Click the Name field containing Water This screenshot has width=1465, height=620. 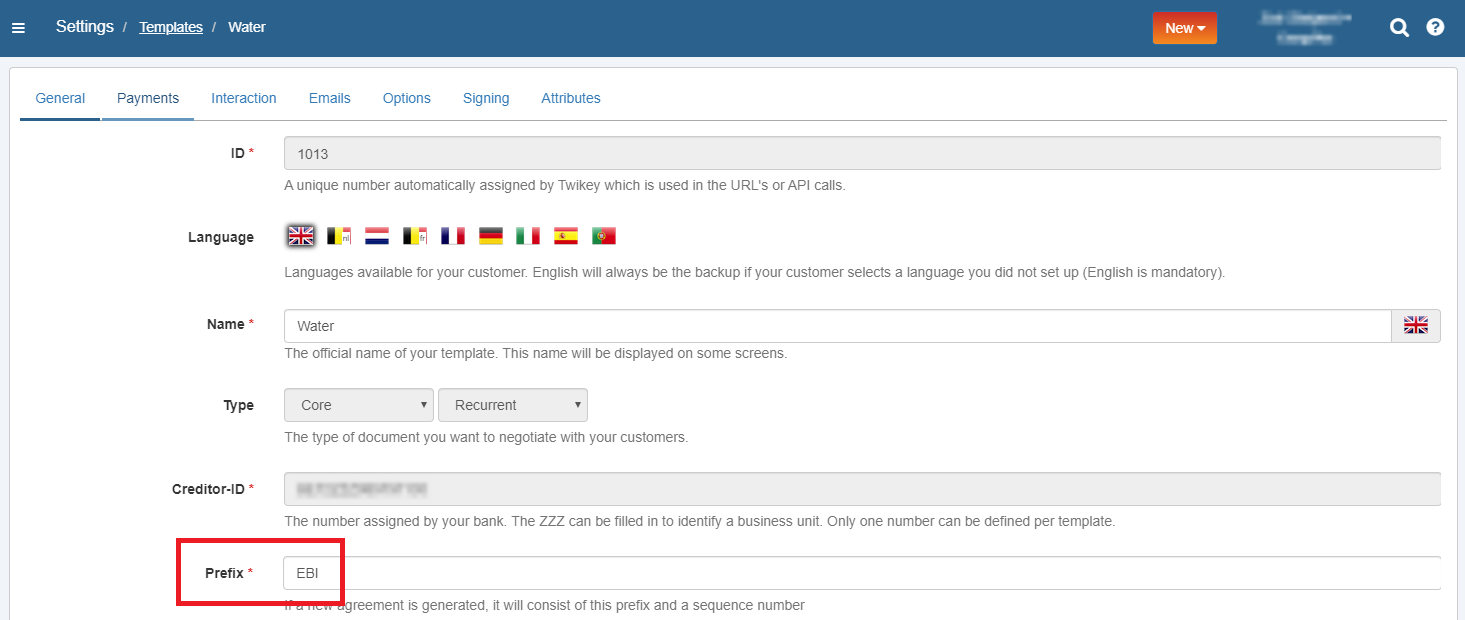tap(836, 326)
